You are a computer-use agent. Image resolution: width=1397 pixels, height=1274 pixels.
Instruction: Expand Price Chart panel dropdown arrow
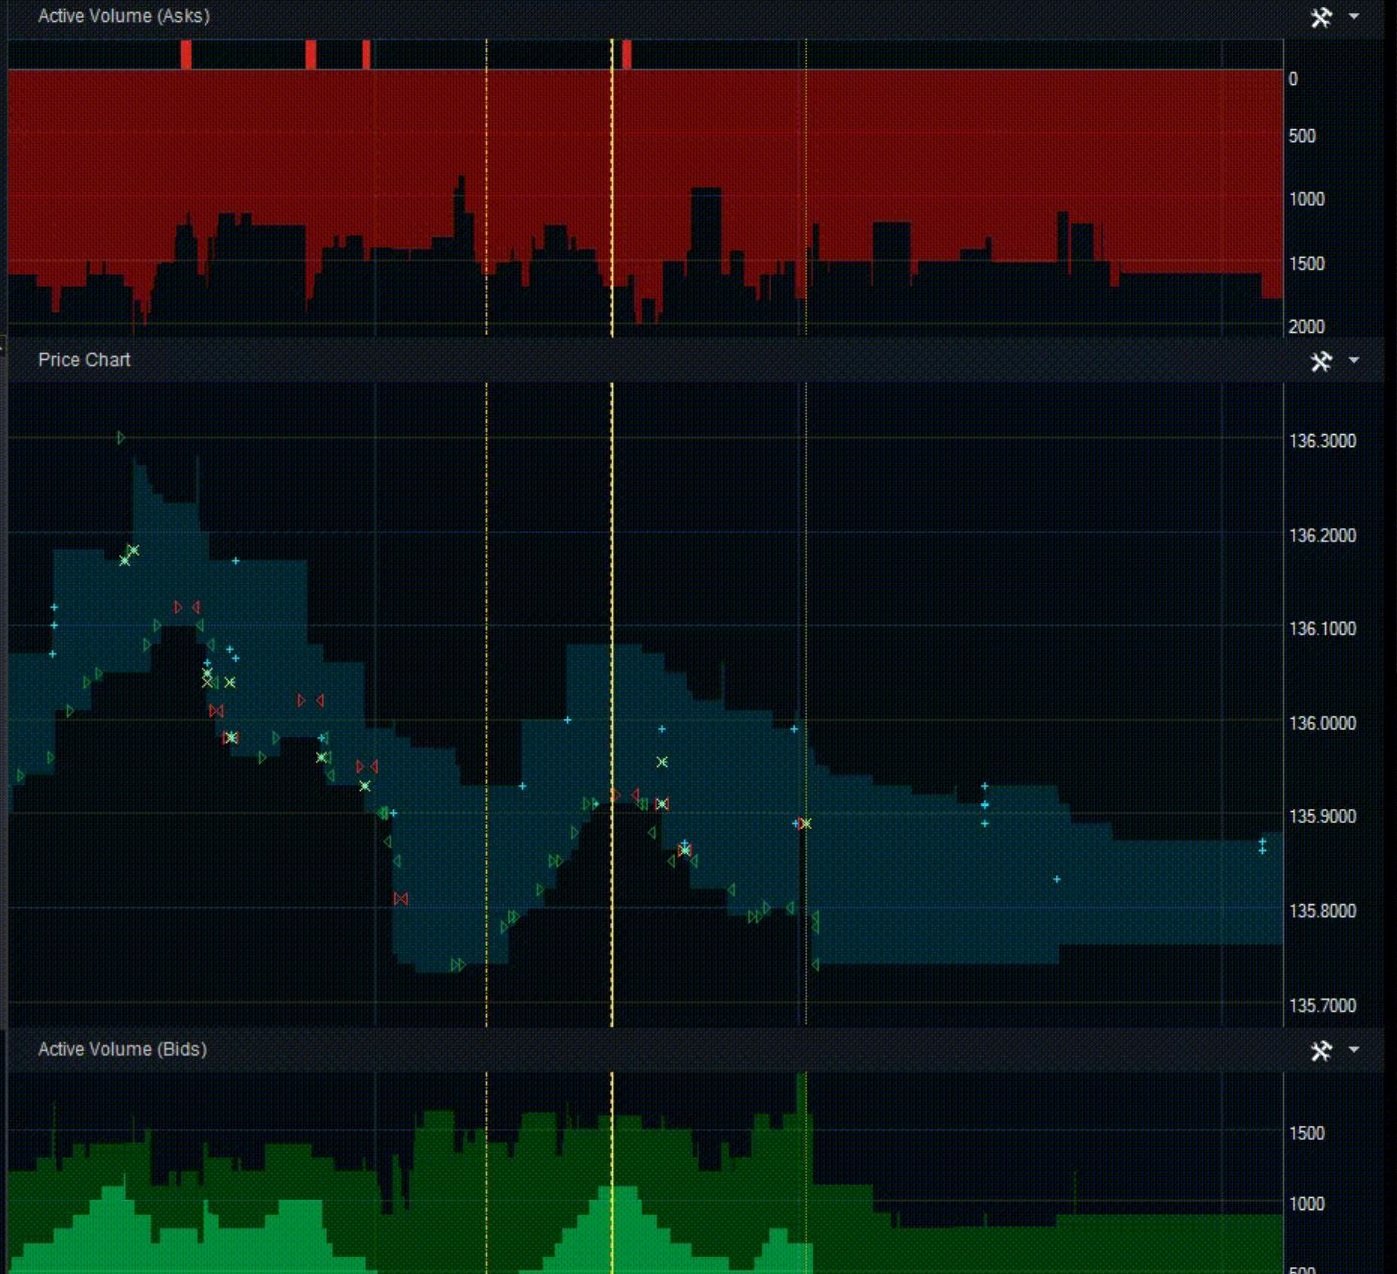pyautogui.click(x=1354, y=360)
